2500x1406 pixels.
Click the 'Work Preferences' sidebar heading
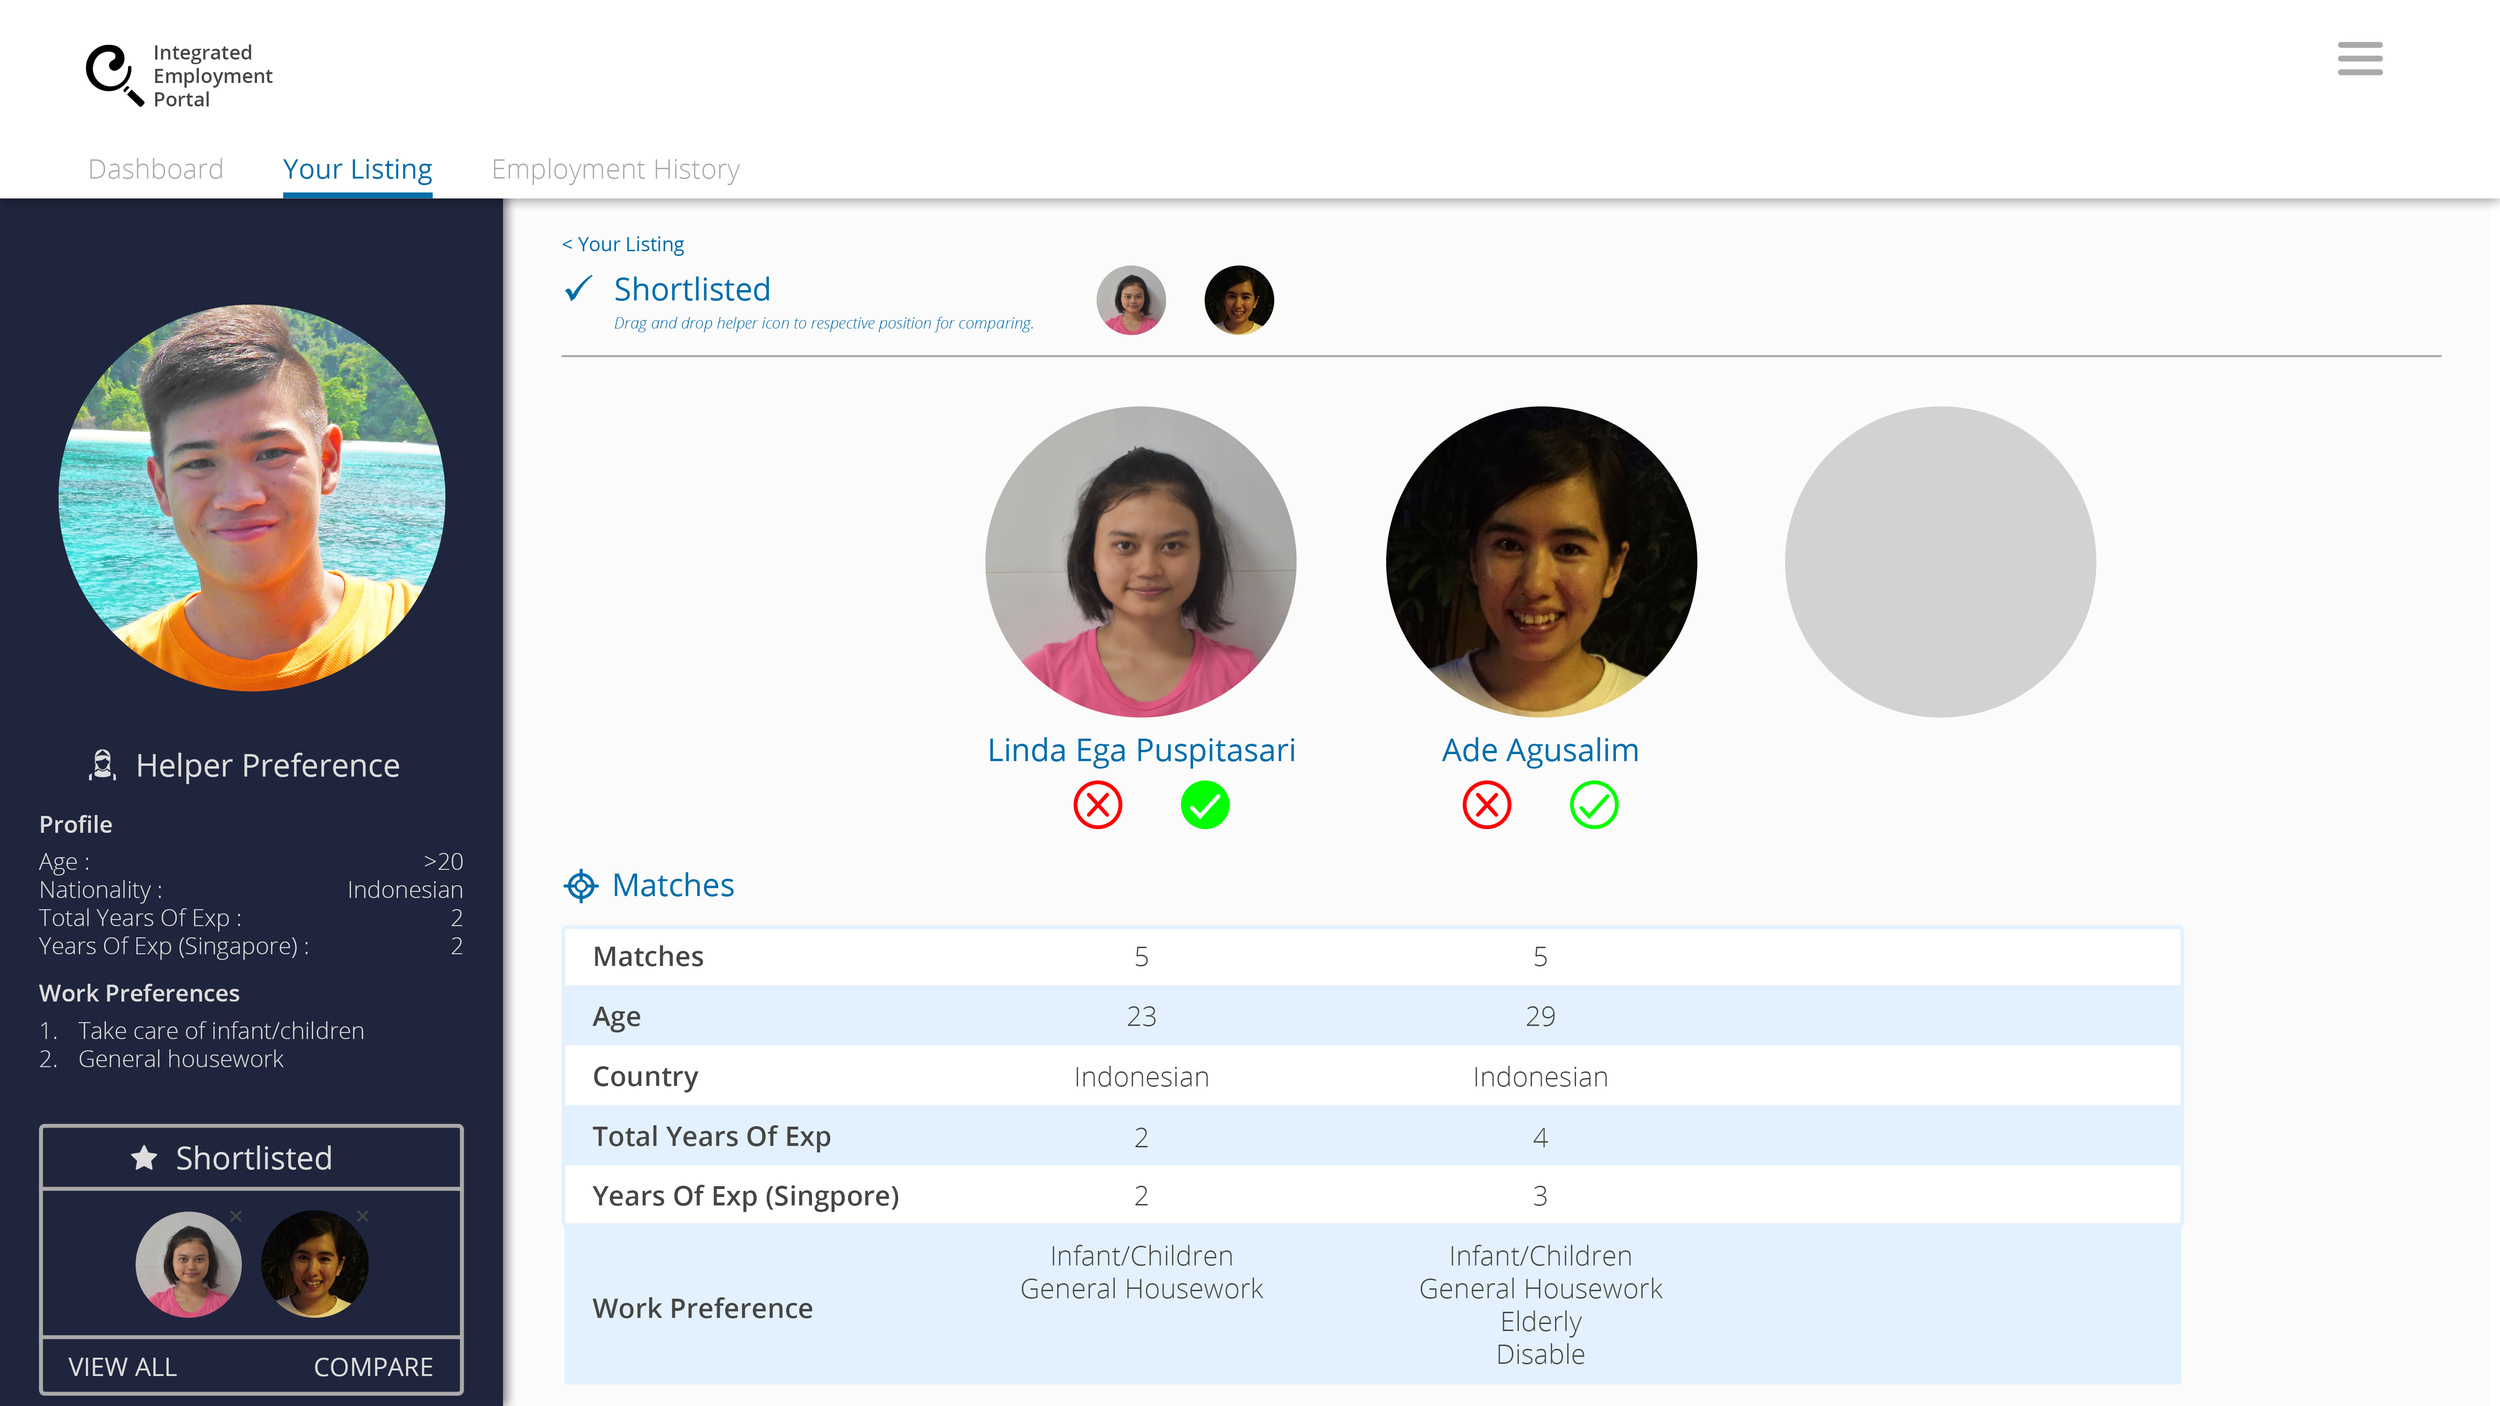coord(139,993)
